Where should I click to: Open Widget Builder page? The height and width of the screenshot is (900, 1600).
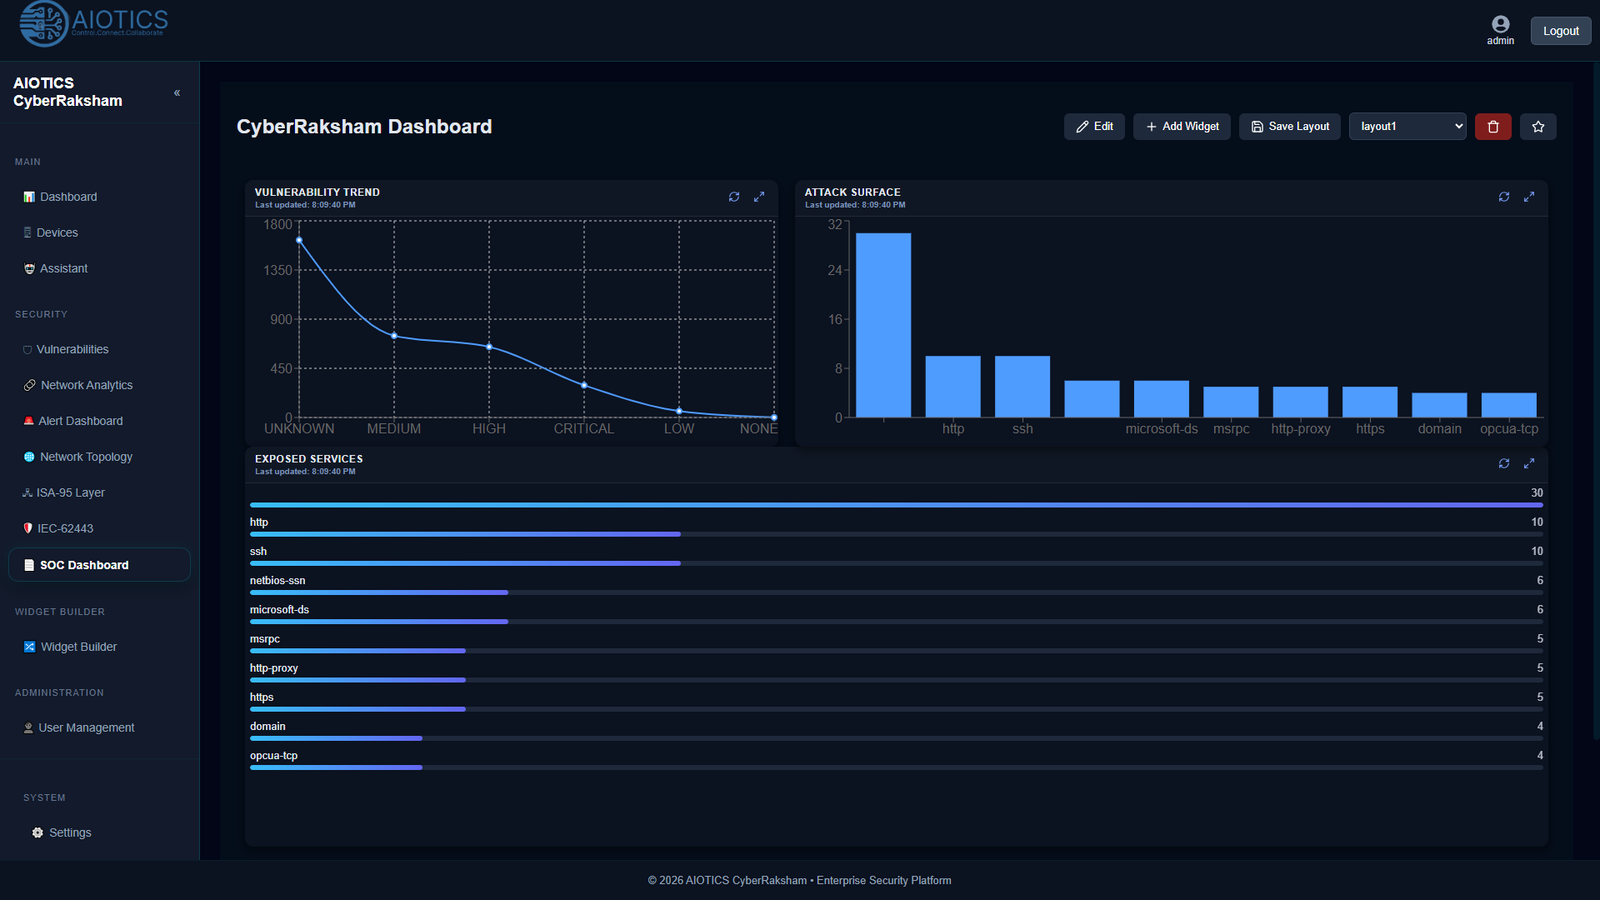click(x=100, y=647)
